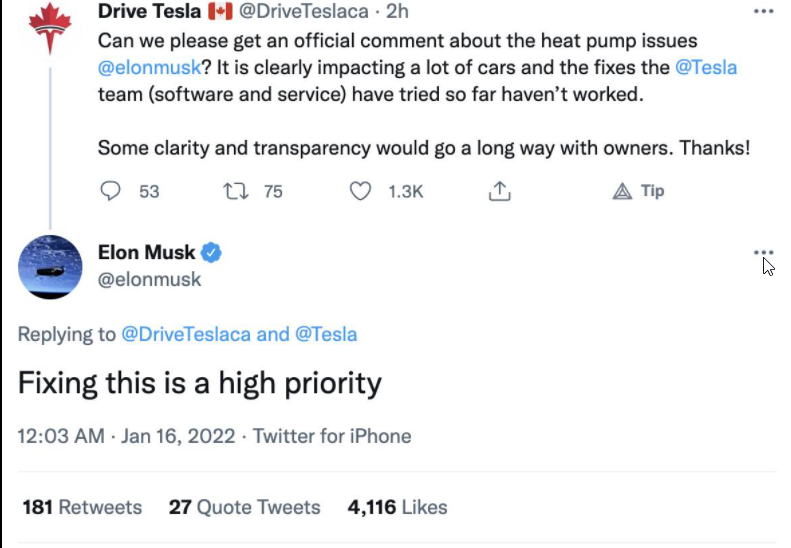Image resolution: width=791 pixels, height=548 pixels.
Task: Click @Tesla mention in tweet text
Action: point(706,67)
